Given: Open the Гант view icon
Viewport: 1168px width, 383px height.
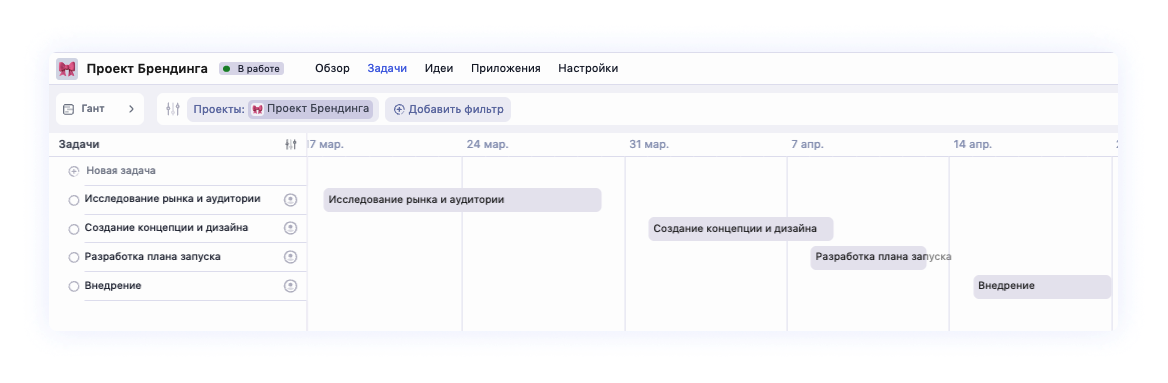Looking at the screenshot, I should click(69, 109).
